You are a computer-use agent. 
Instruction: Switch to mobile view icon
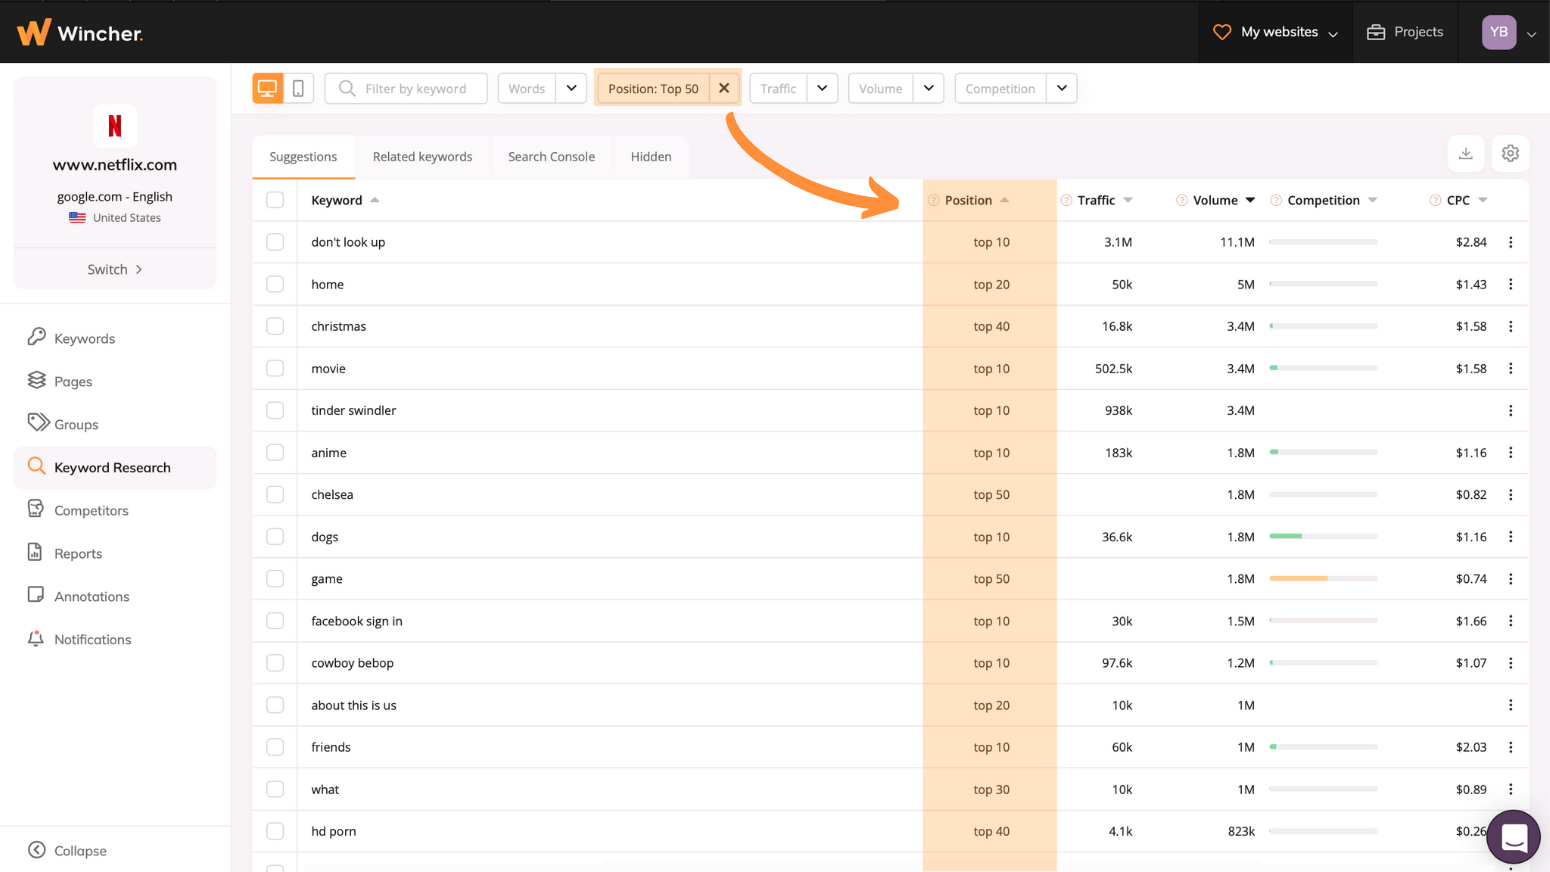click(x=298, y=88)
